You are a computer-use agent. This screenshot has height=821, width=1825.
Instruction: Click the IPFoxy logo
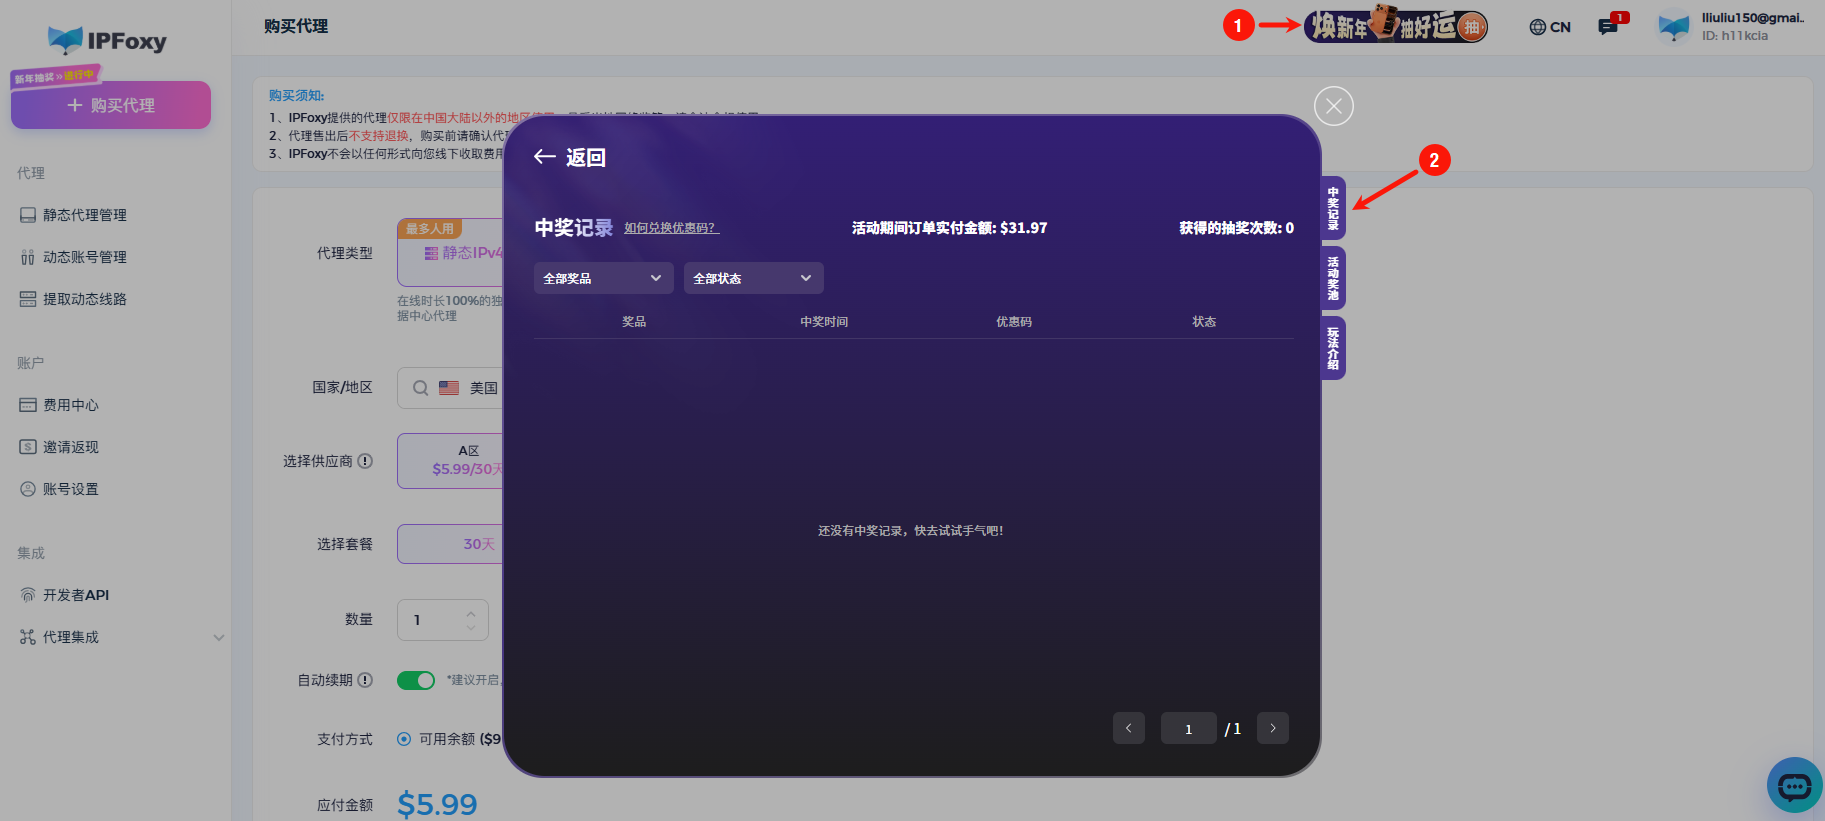pos(108,40)
